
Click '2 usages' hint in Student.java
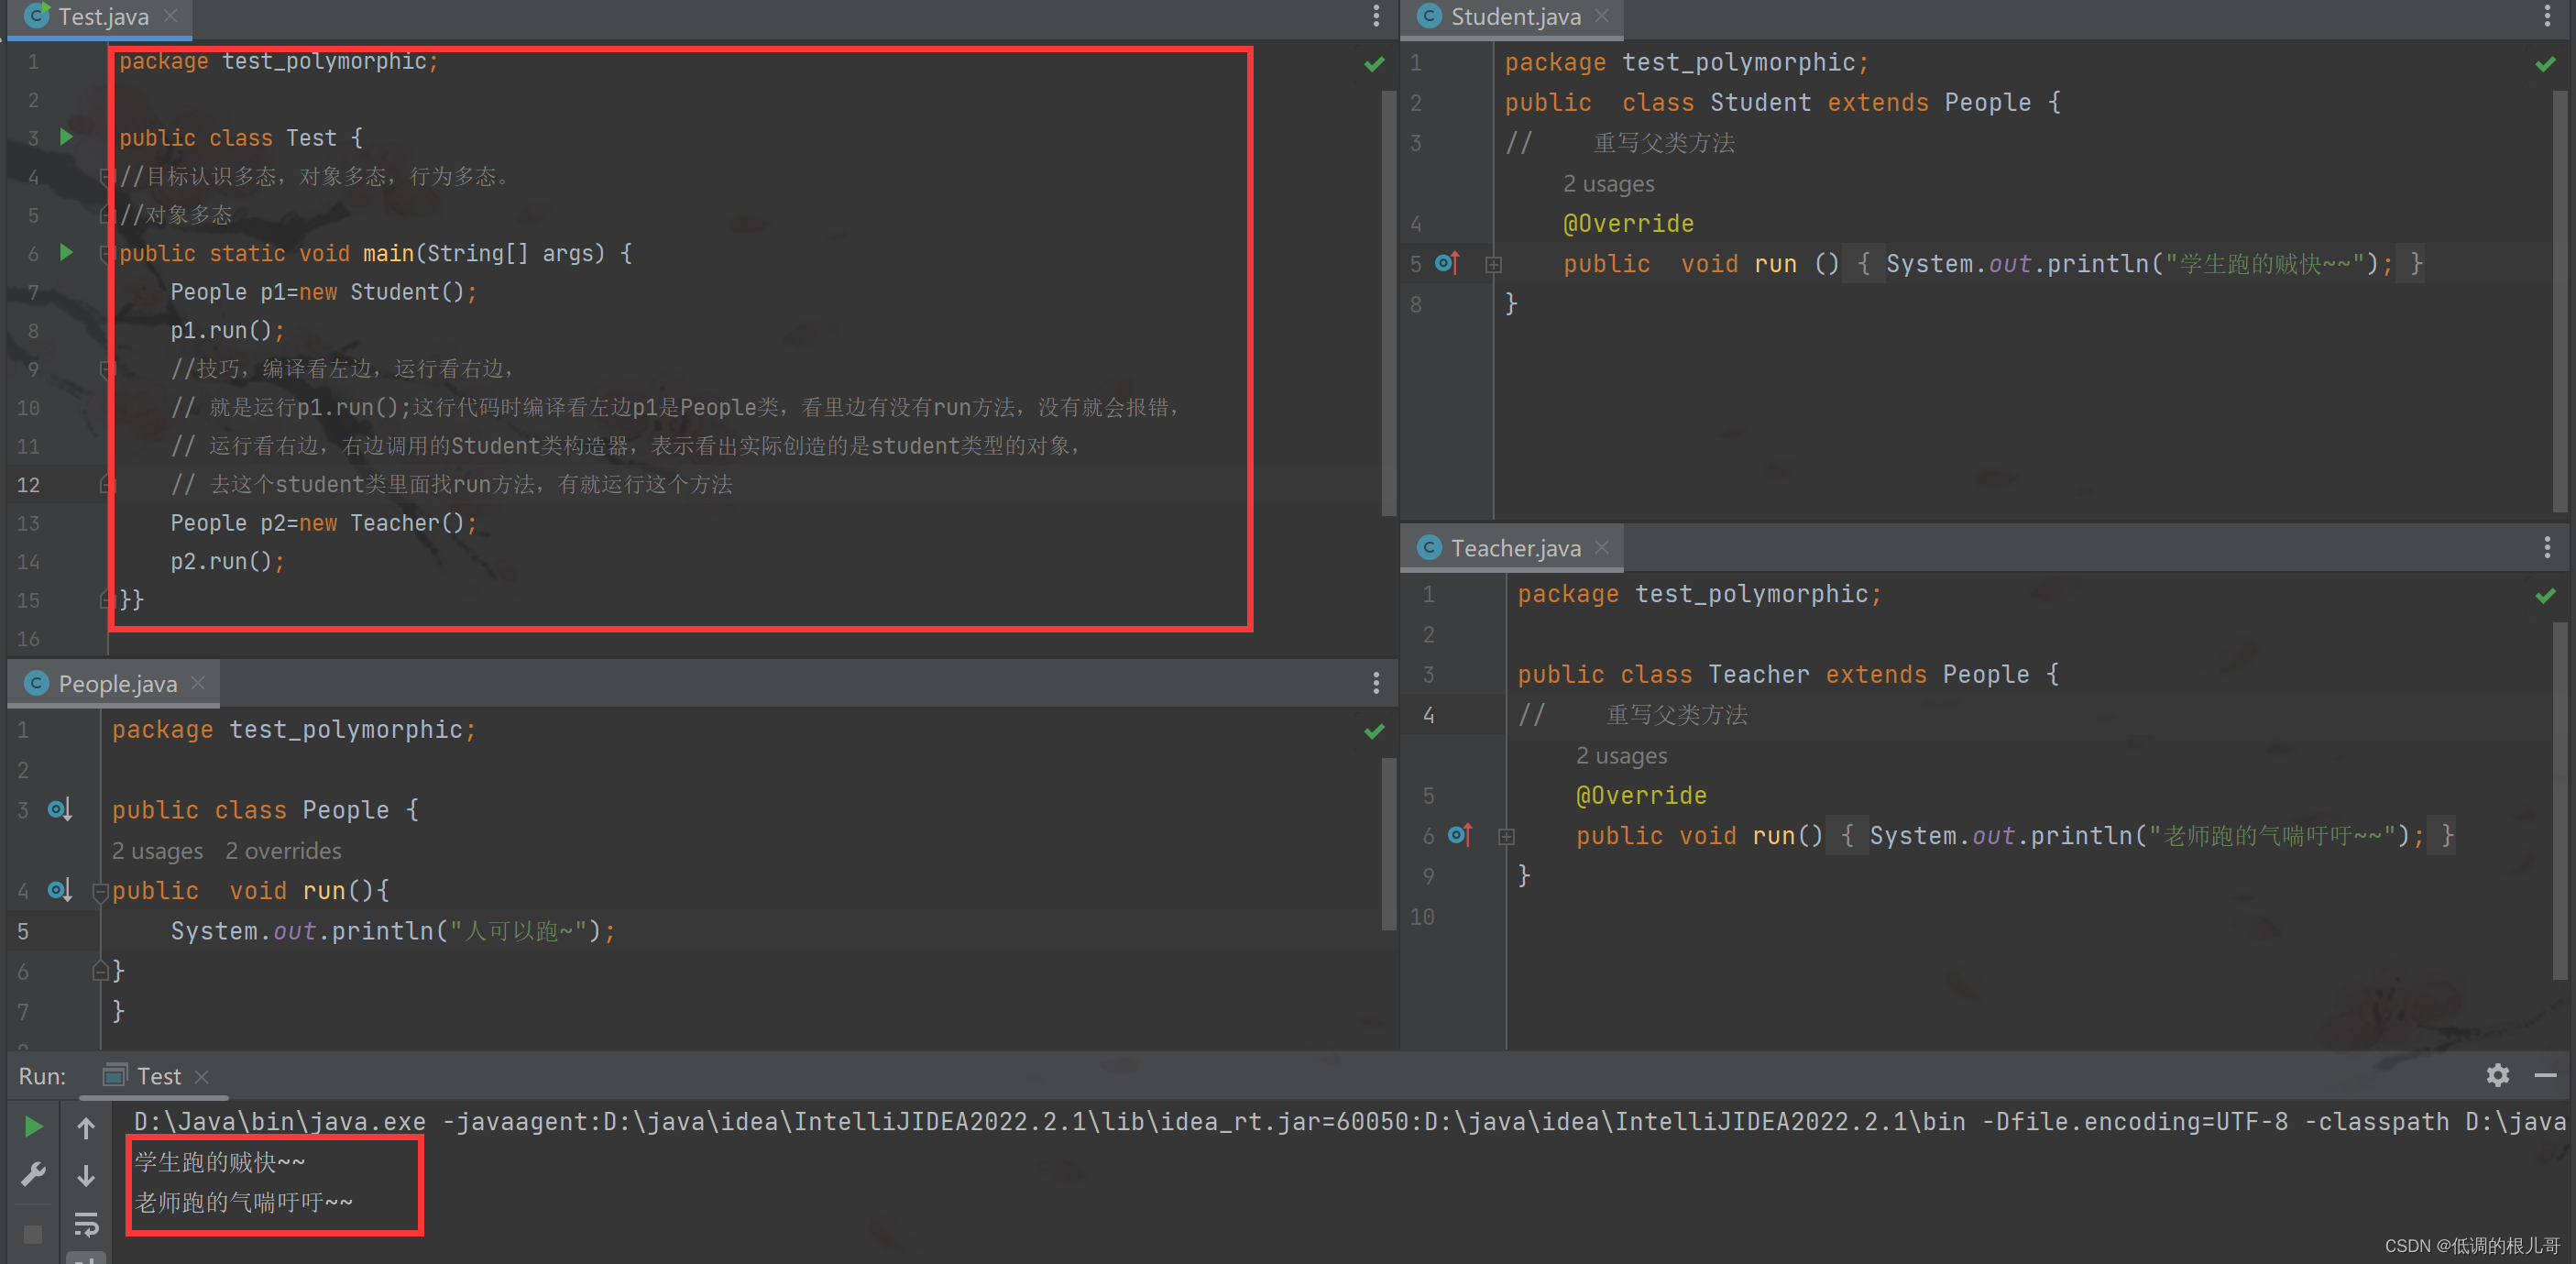click(x=1608, y=184)
